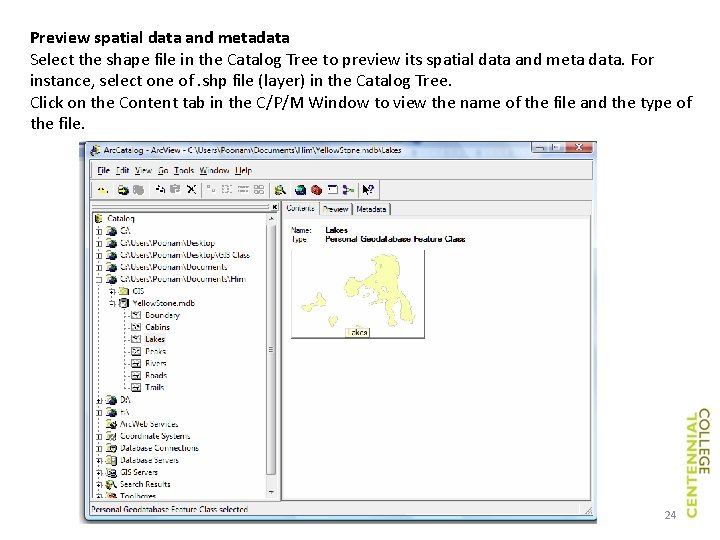The width and height of the screenshot is (720, 540).
Task: Click the YellowStone.mdb database icon
Action: (x=124, y=303)
